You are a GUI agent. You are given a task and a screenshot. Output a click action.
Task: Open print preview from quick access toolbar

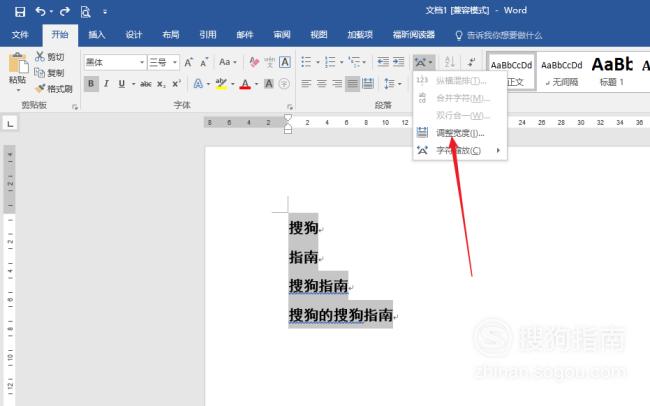click(85, 12)
